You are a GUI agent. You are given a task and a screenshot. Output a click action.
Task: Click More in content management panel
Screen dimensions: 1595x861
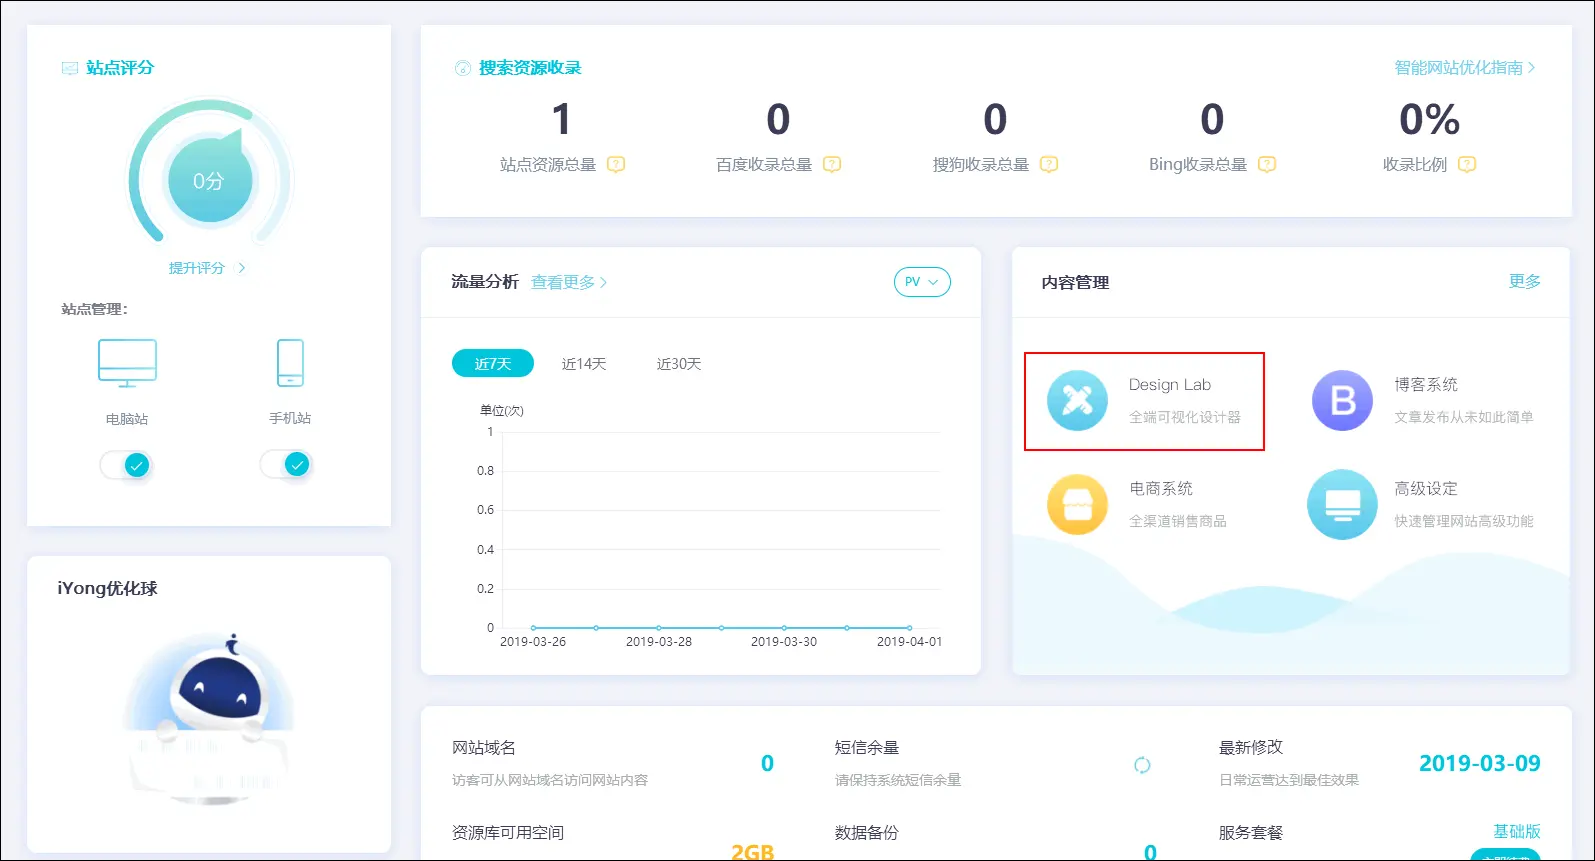point(1524,281)
